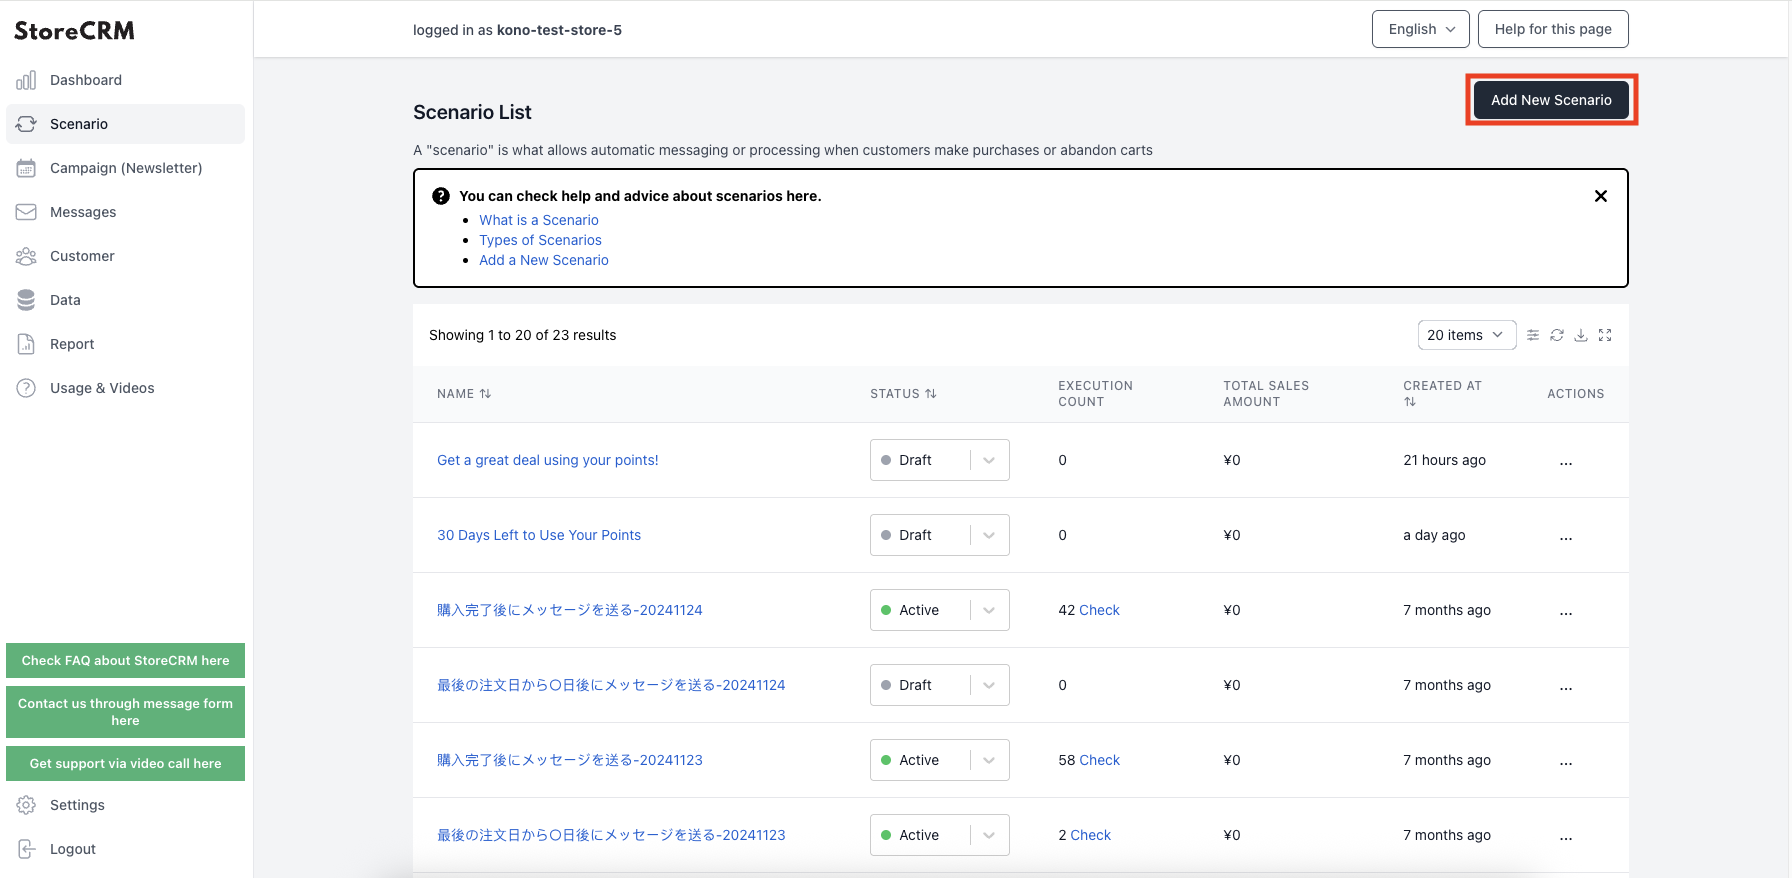Click the Messages envelope icon

pos(26,212)
